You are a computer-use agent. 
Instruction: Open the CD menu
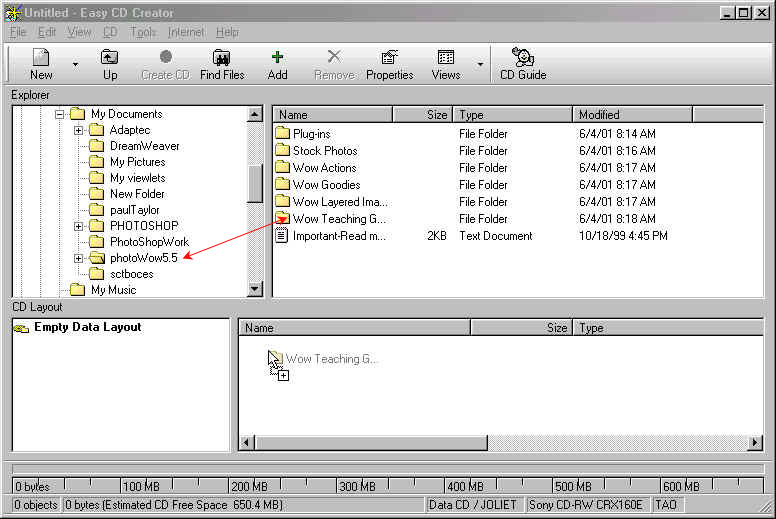110,32
